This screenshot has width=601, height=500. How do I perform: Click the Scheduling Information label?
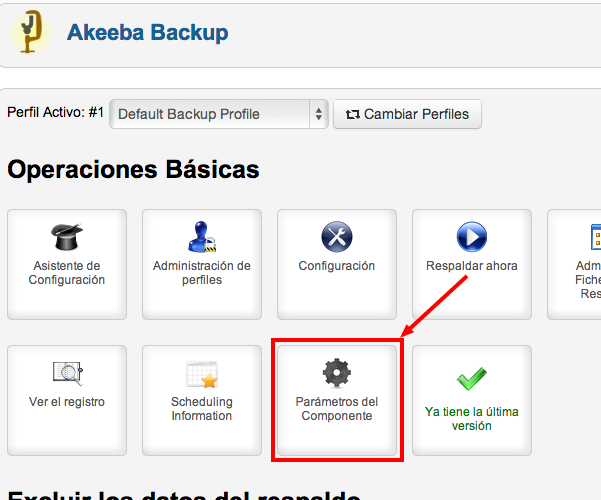pos(202,409)
